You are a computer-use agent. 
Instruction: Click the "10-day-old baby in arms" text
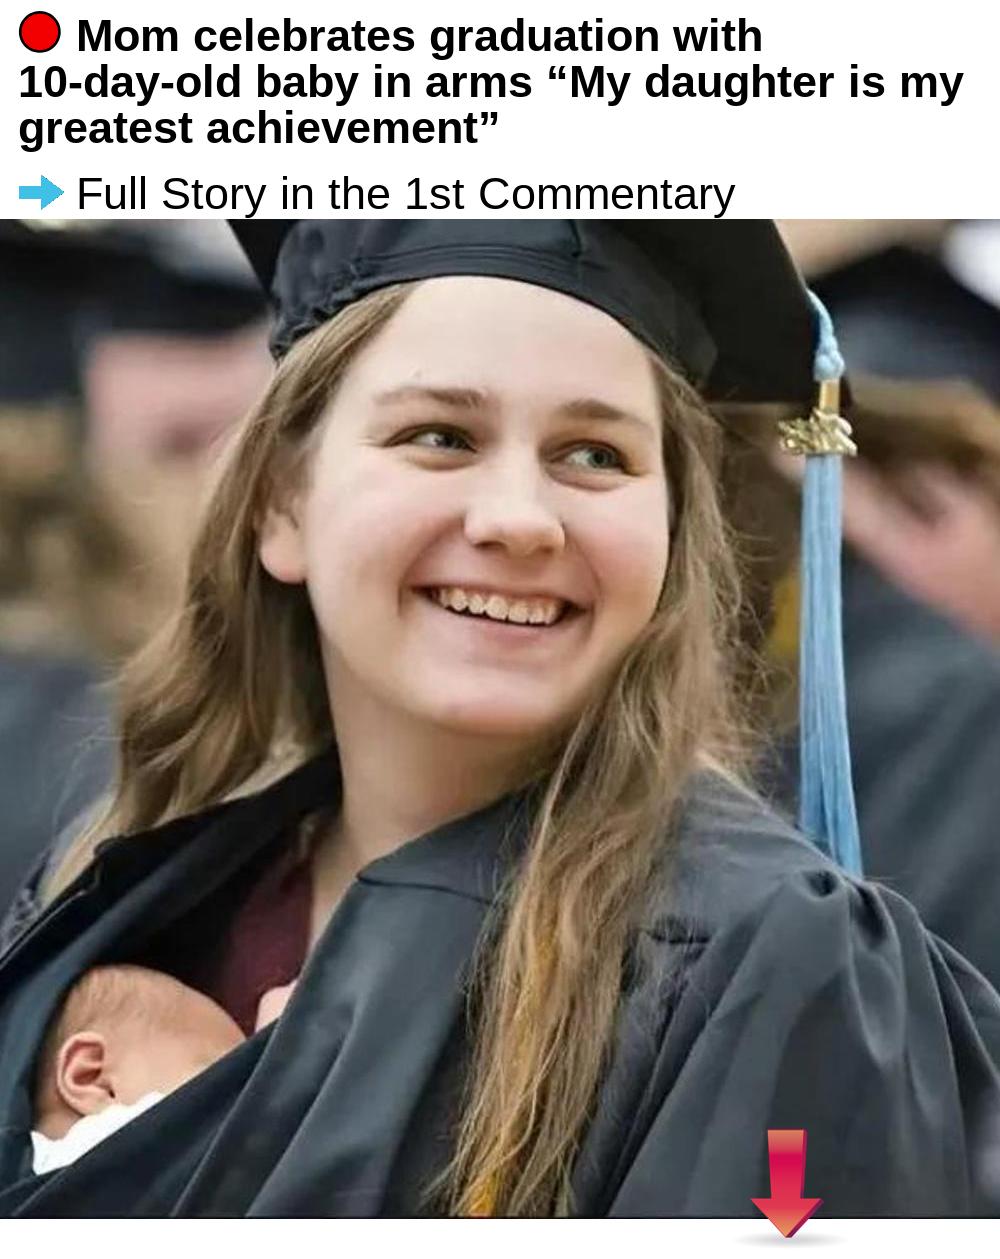click(275, 82)
